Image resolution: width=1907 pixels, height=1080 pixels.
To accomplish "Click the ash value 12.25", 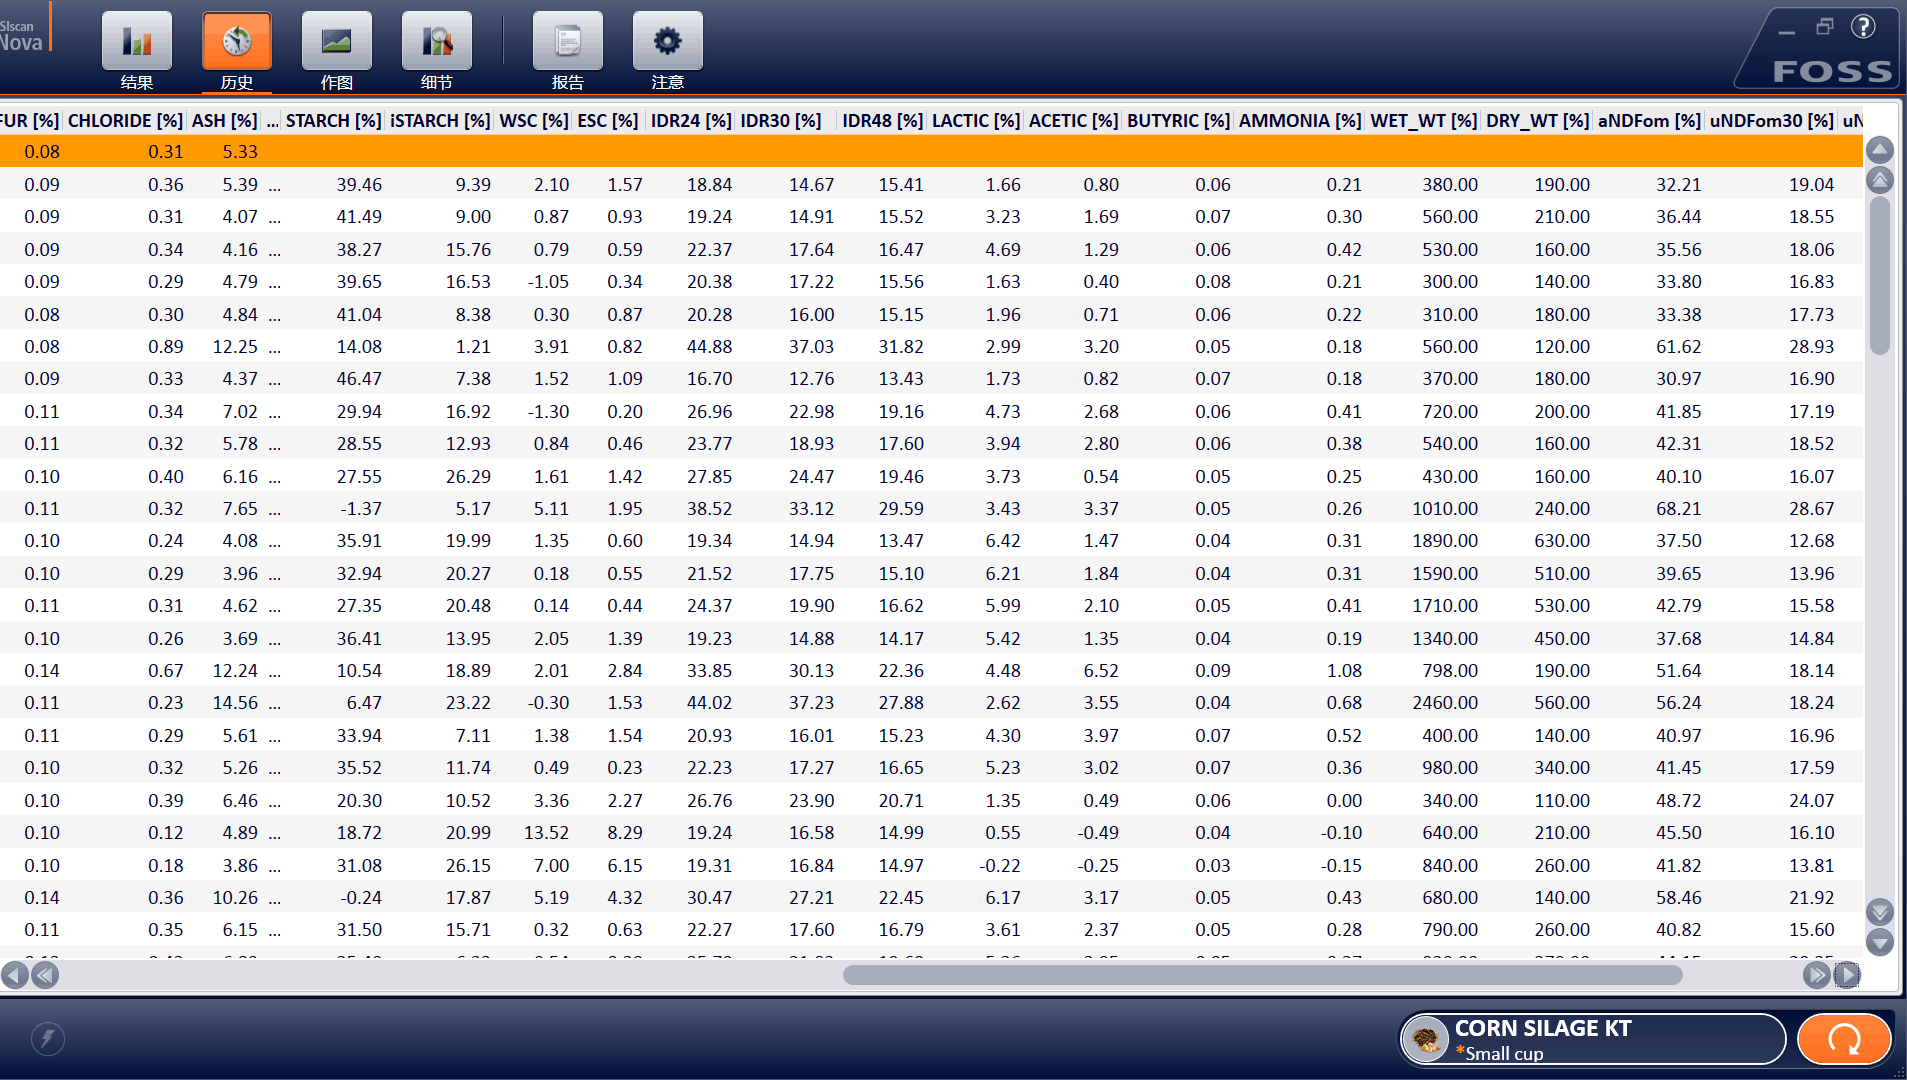I will 235,347.
